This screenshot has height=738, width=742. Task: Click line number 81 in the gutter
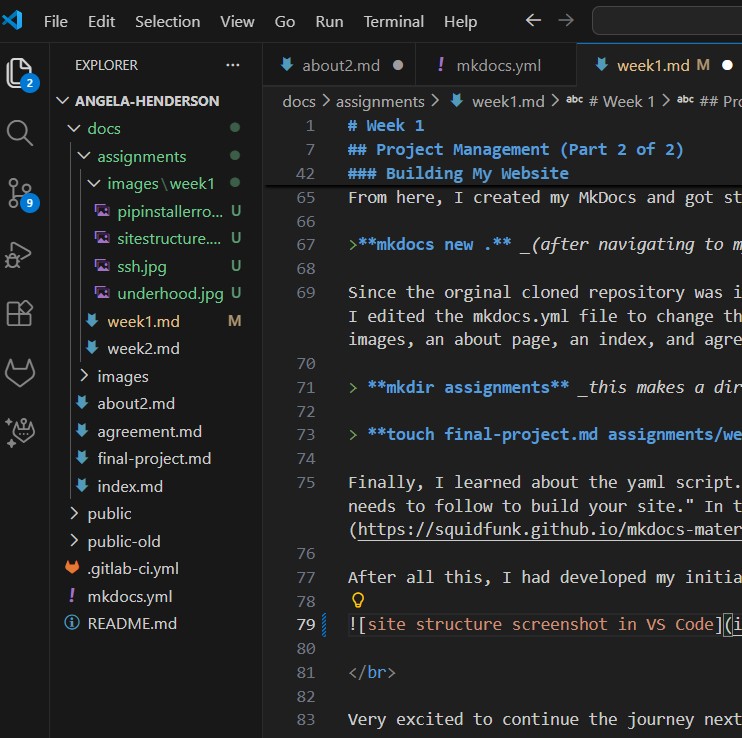[306, 672]
